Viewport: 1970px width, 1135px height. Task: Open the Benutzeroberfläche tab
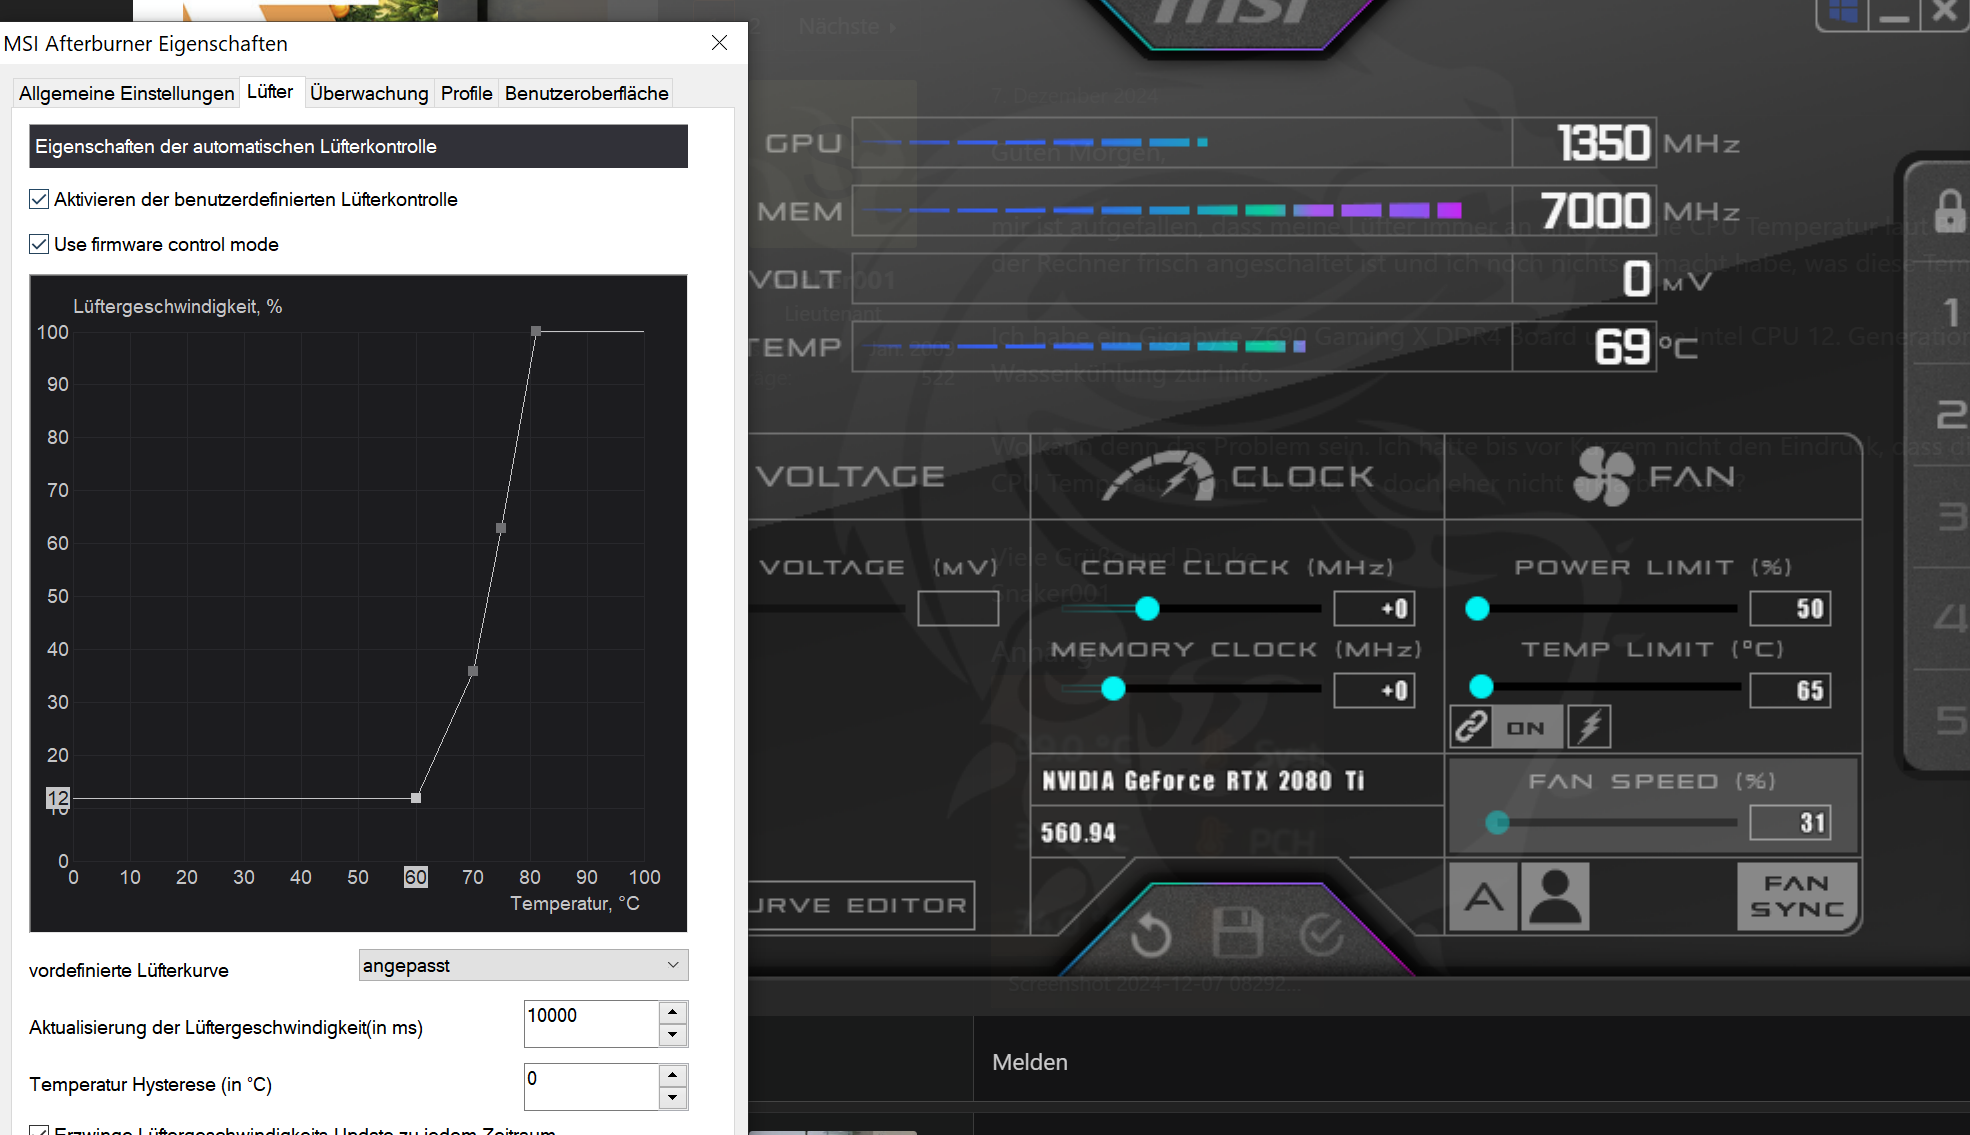(586, 93)
